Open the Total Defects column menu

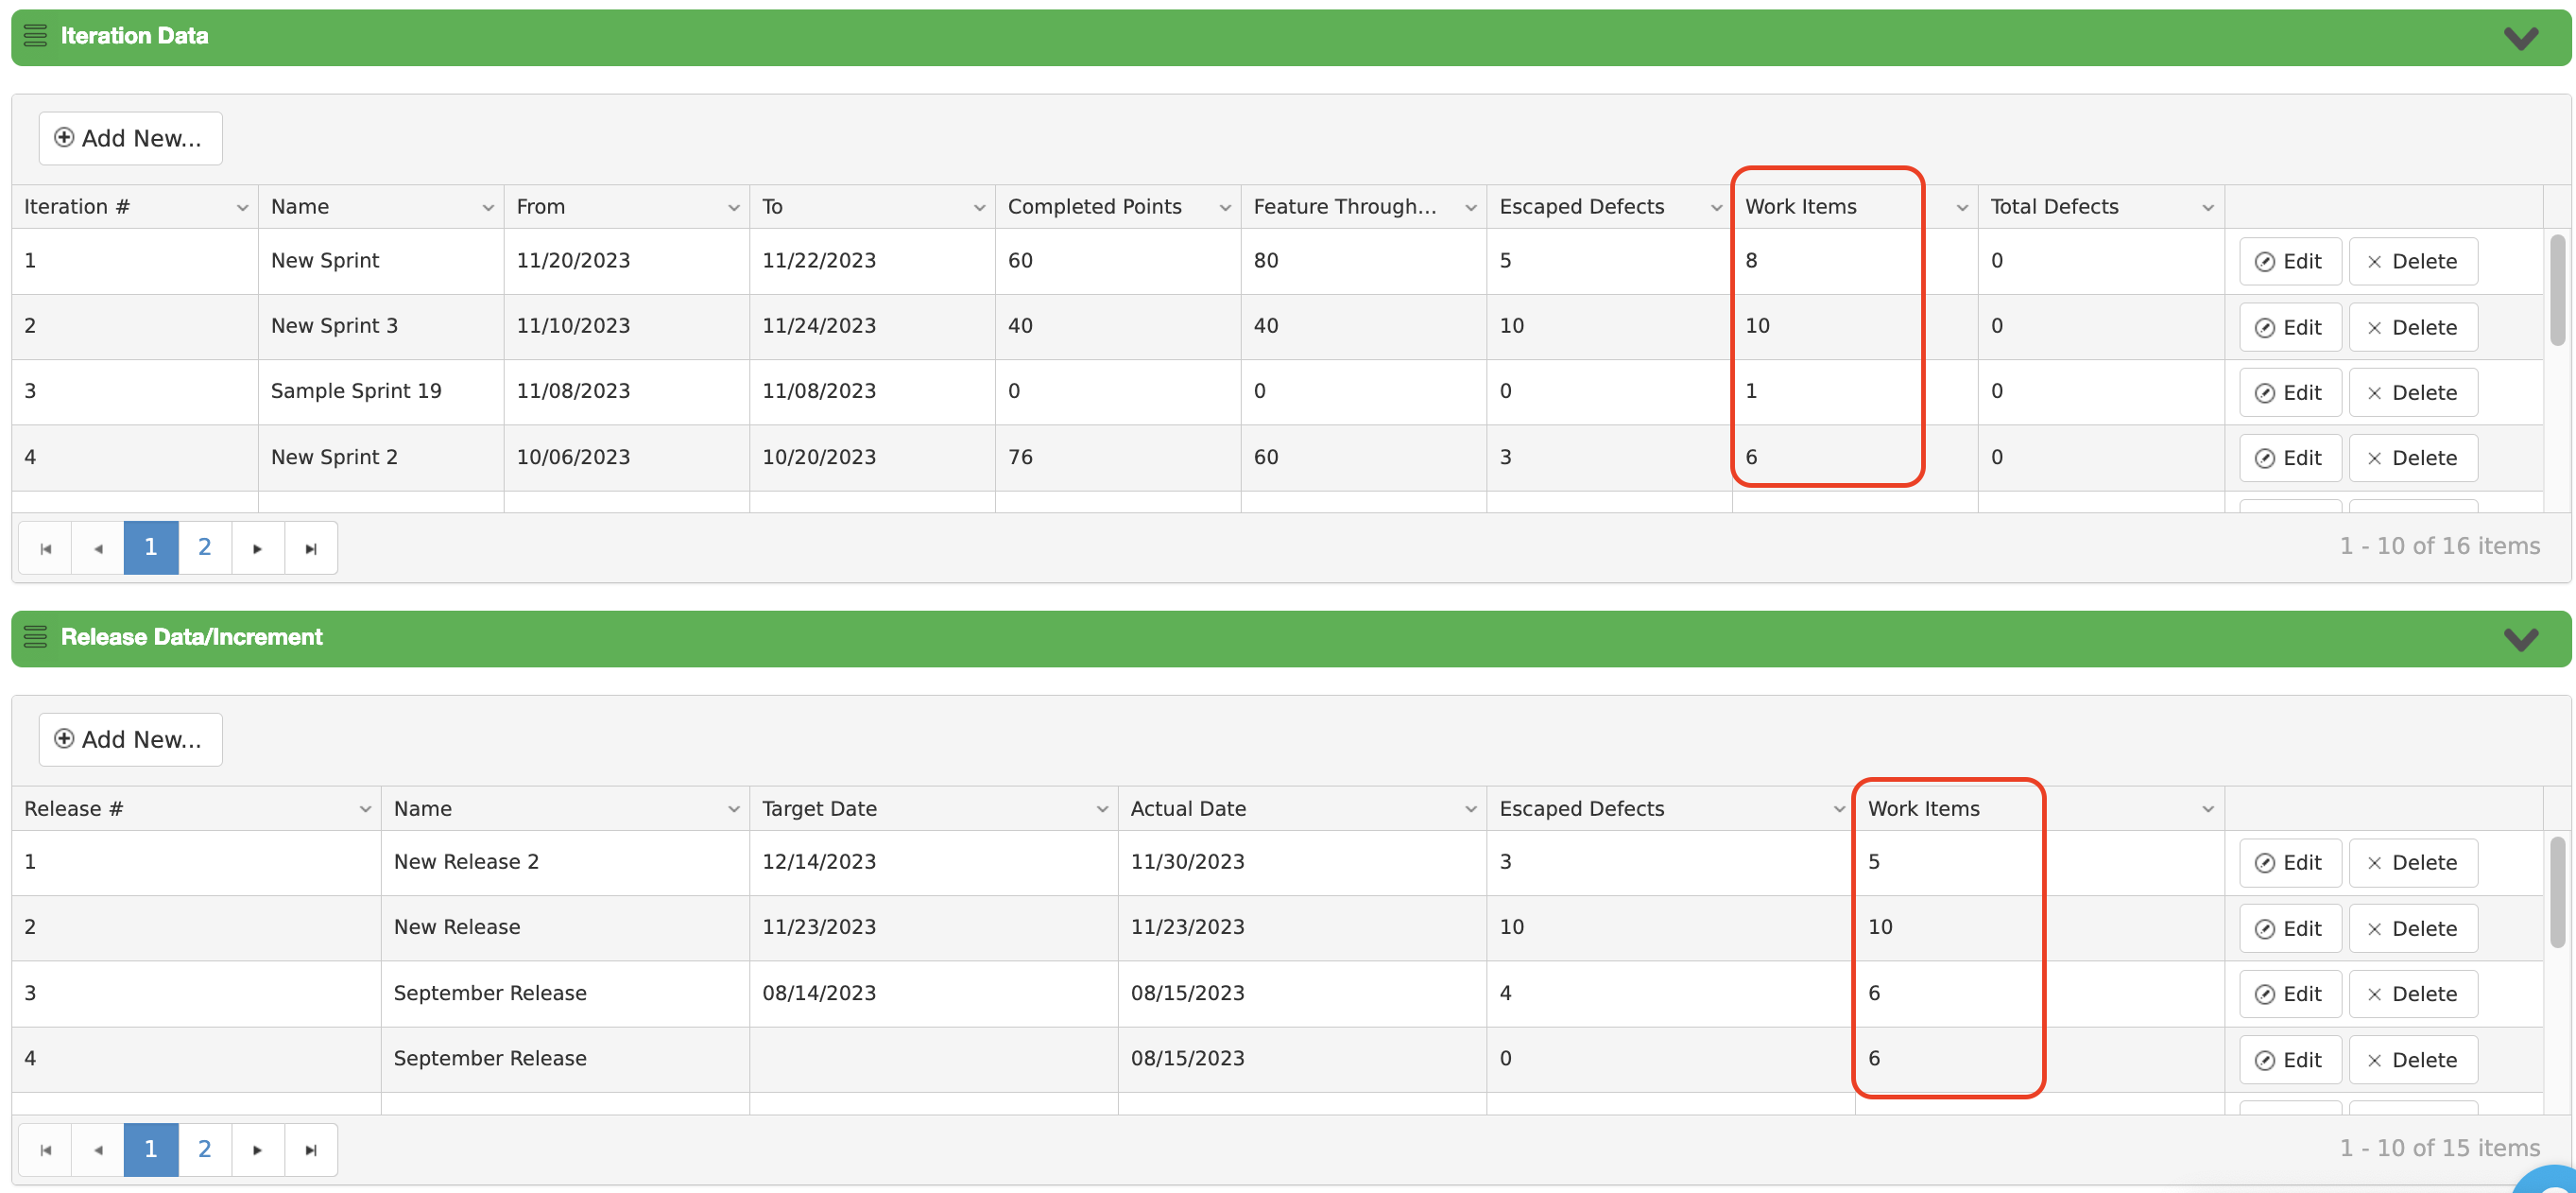click(x=2208, y=207)
